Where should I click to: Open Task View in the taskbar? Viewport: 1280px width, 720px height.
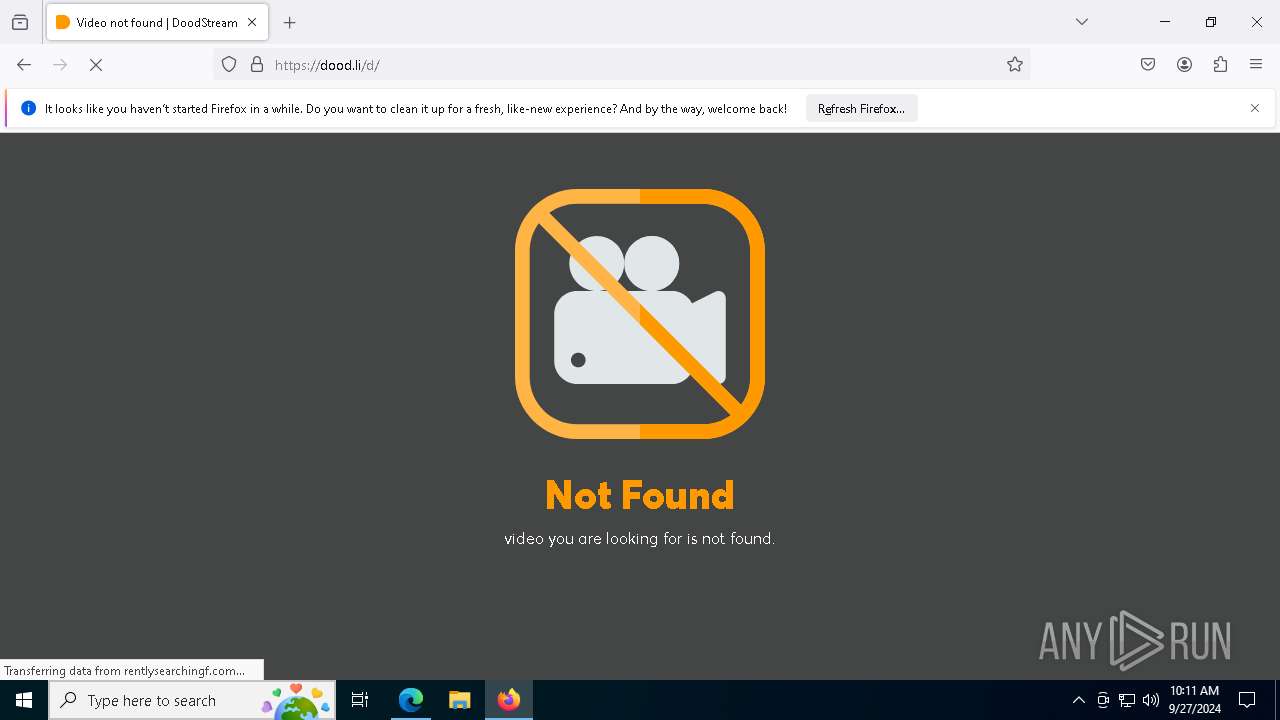pyautogui.click(x=360, y=700)
